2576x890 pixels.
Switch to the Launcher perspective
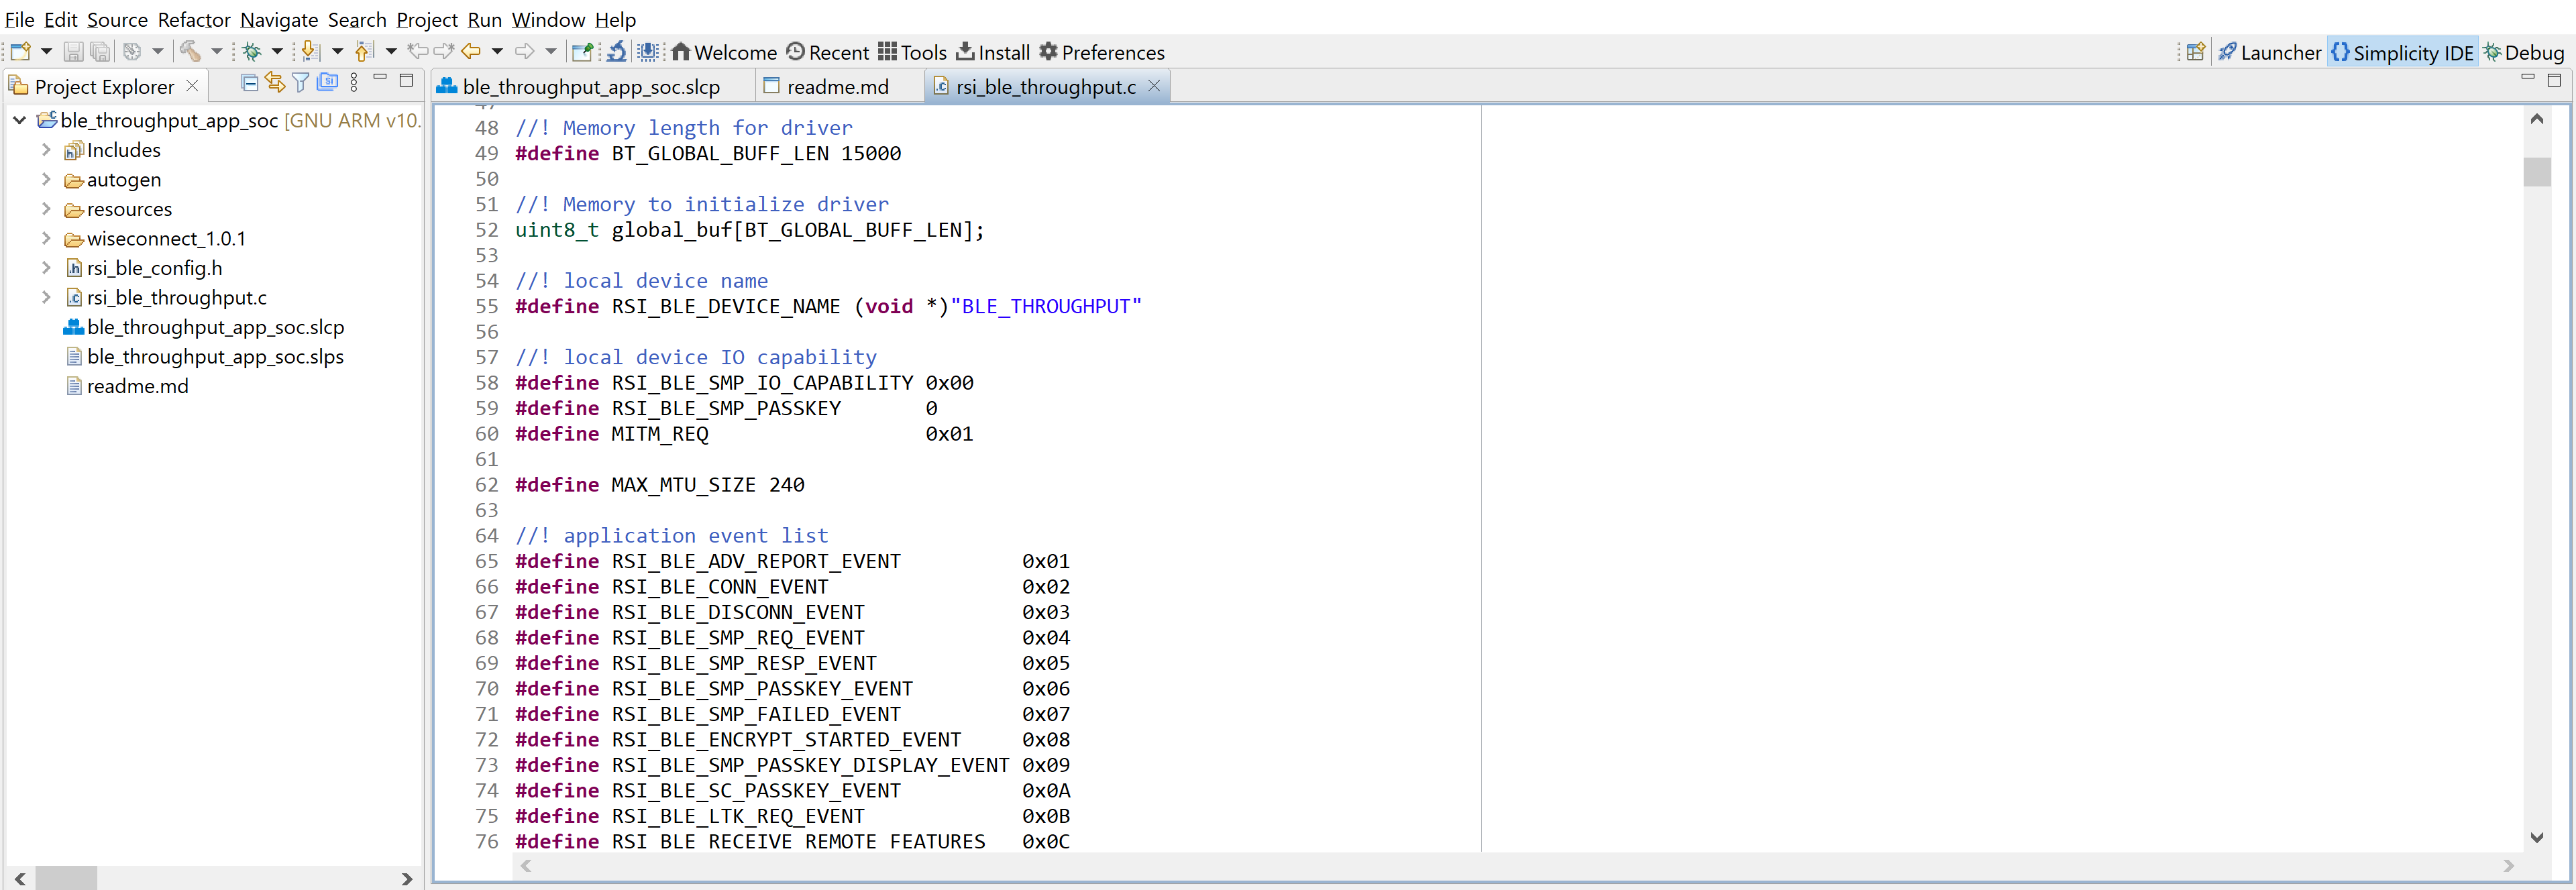point(2269,52)
